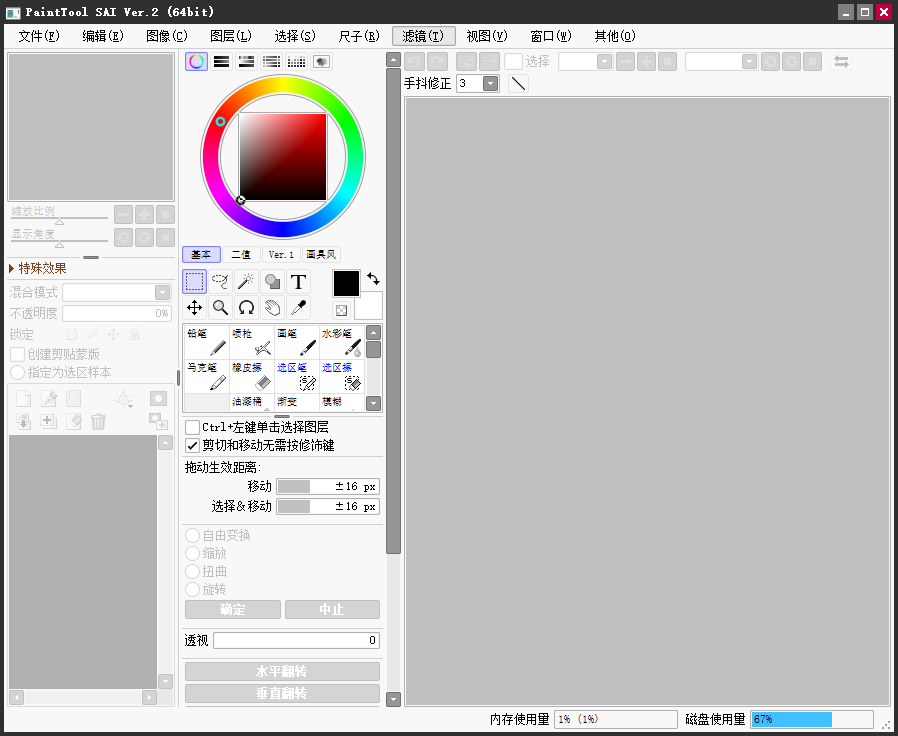Click the tool panel scroll up arrow
This screenshot has width=898, height=736.
tap(393, 60)
